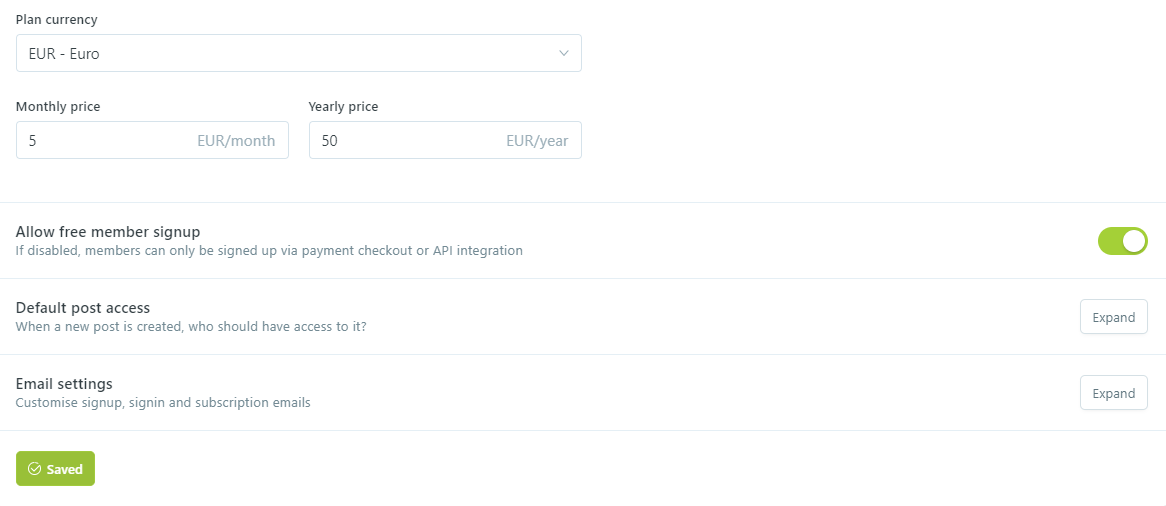This screenshot has width=1166, height=506.
Task: Click the Yearly price label
Action: (343, 107)
